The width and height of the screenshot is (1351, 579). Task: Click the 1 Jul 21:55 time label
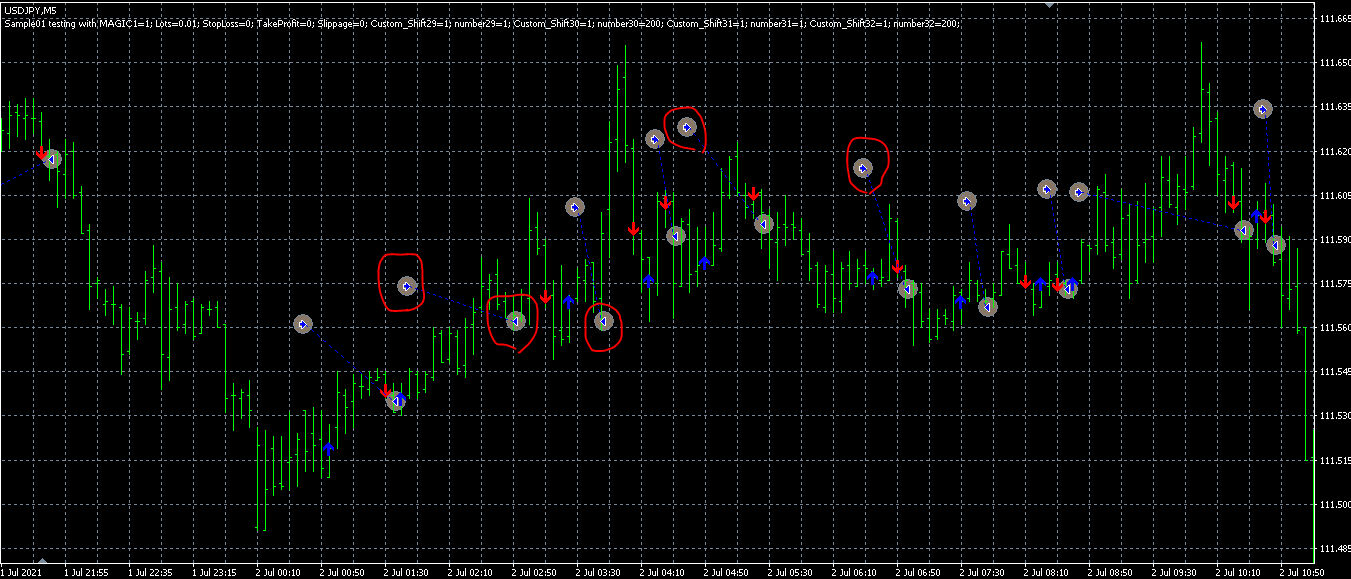pyautogui.click(x=86, y=572)
